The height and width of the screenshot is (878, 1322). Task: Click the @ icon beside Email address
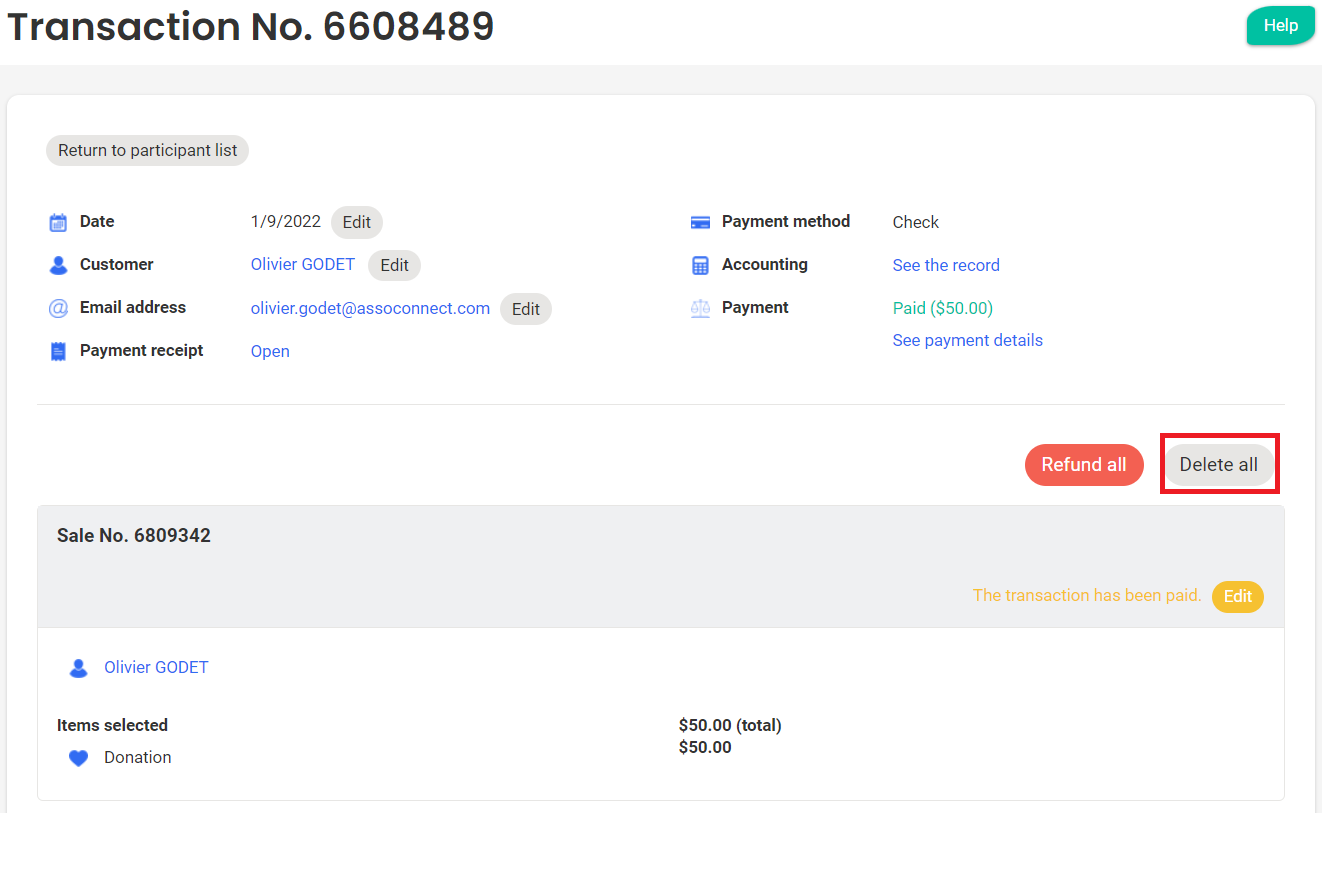tap(58, 308)
